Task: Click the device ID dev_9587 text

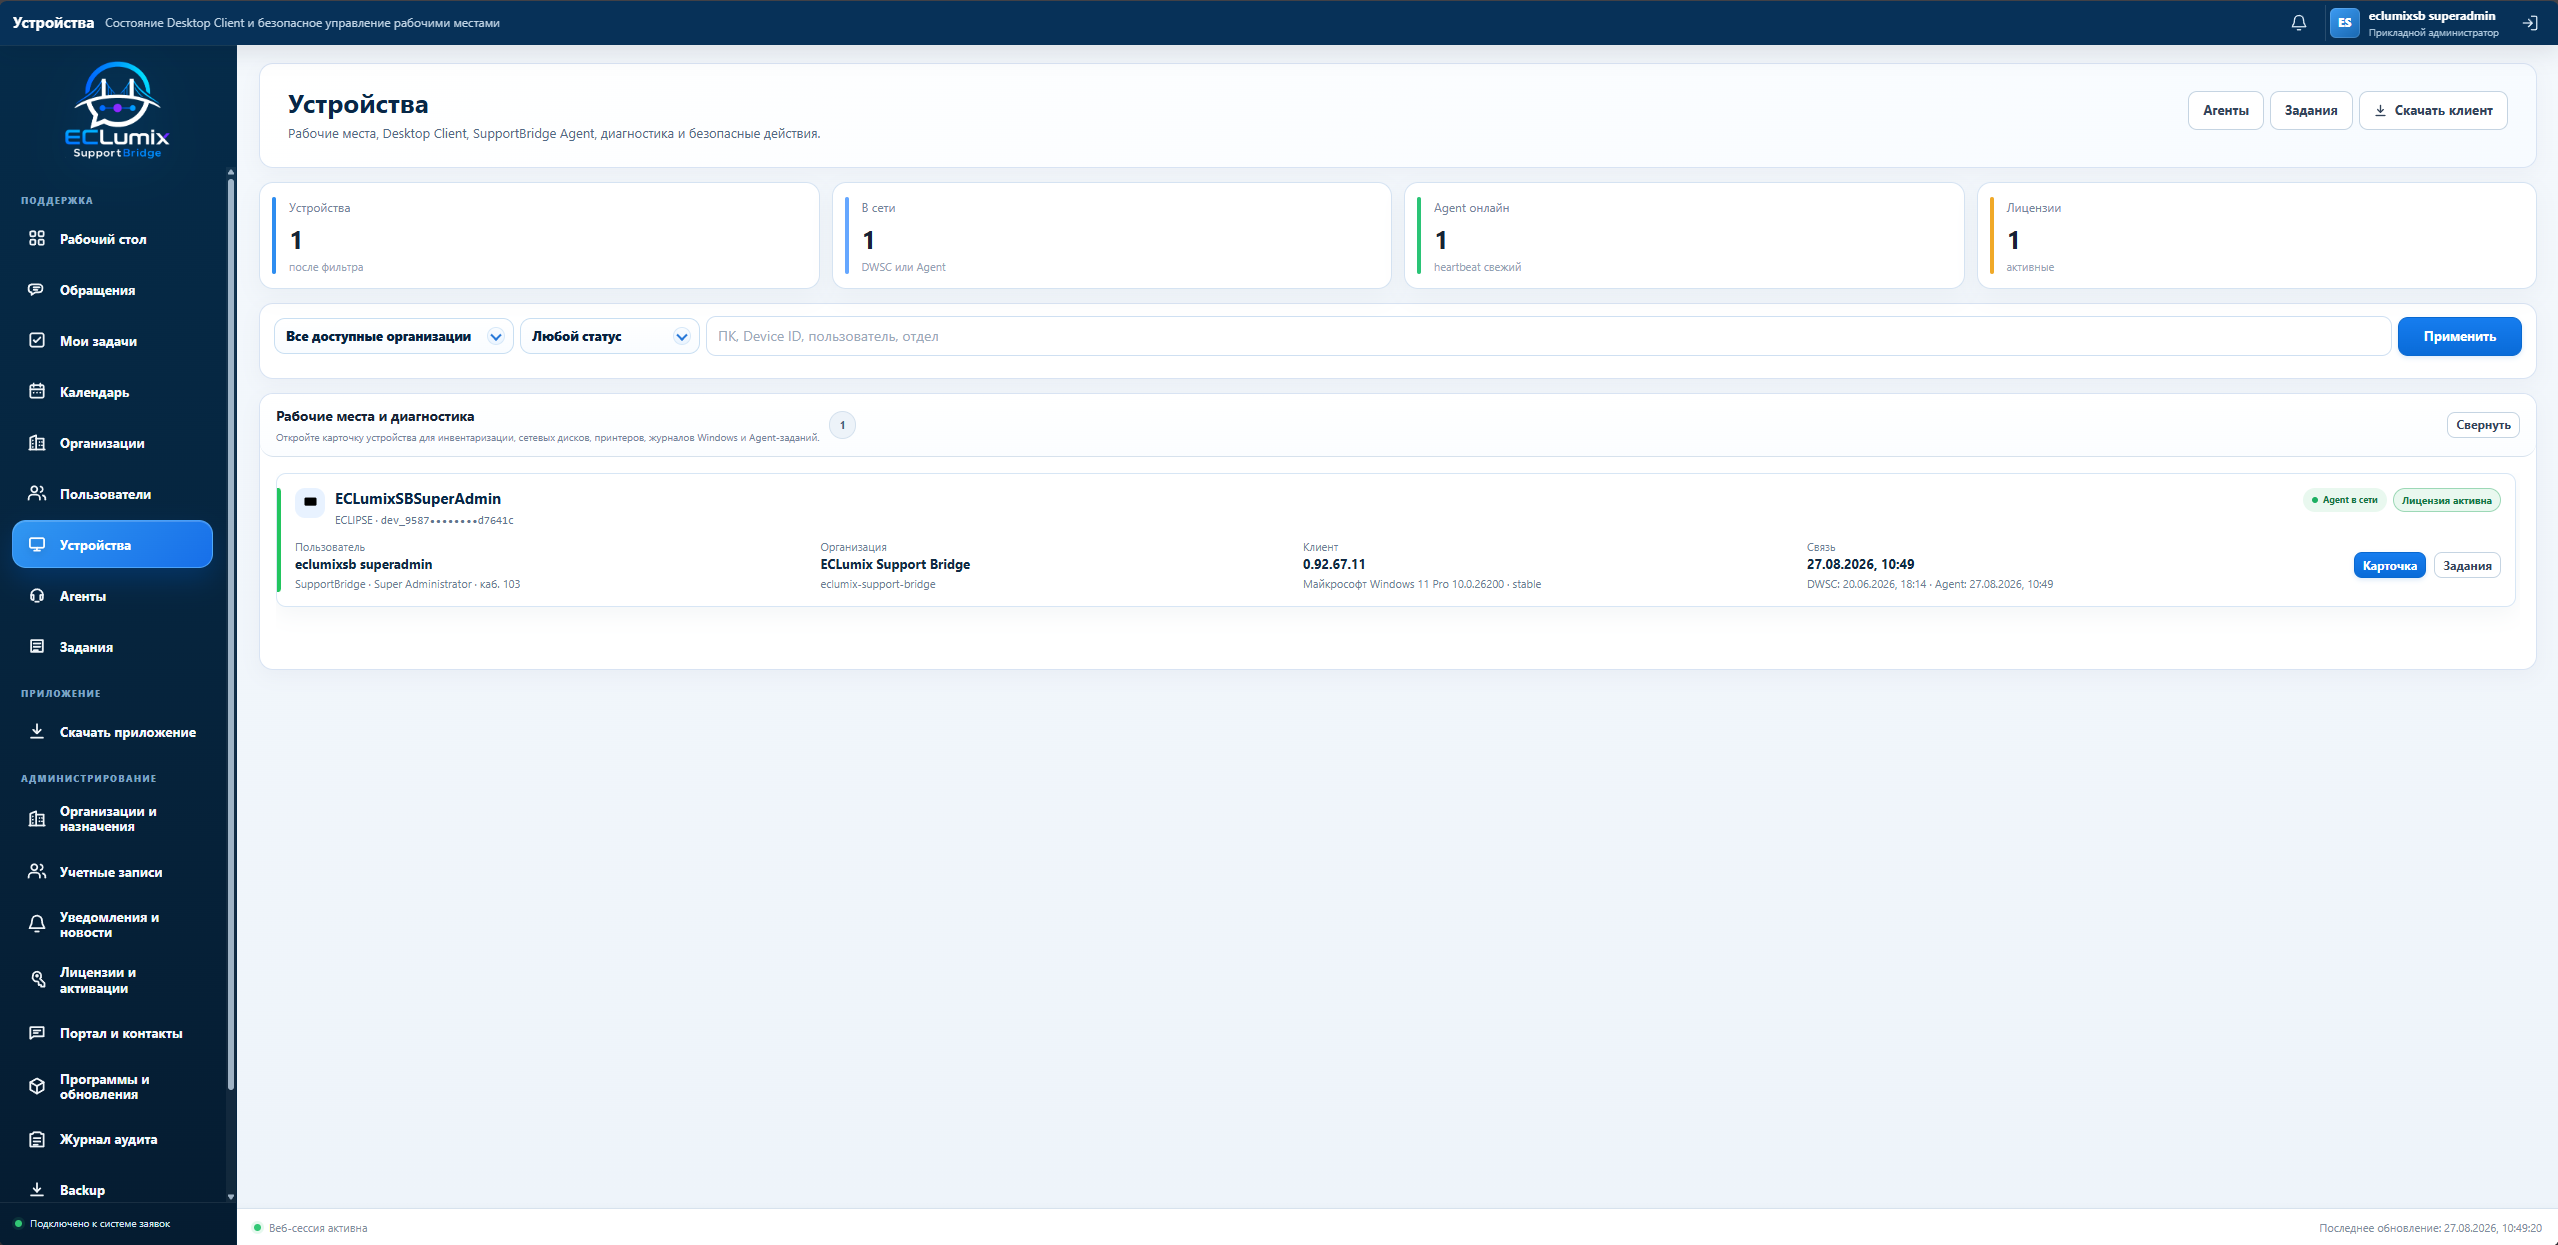Action: point(447,521)
